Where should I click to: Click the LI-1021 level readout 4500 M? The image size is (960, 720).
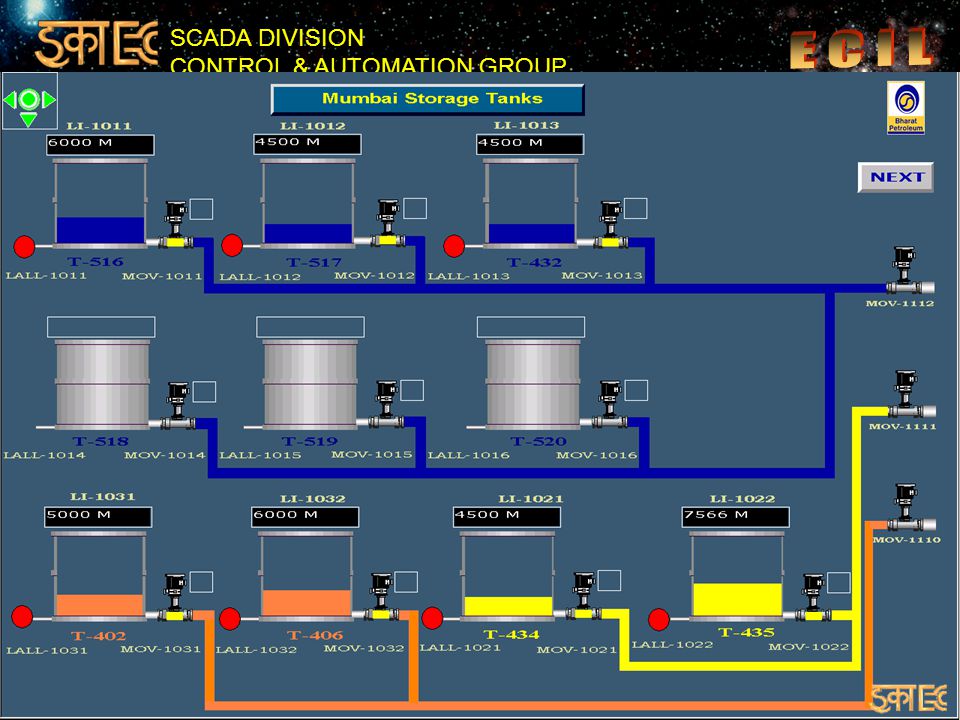[x=506, y=517]
